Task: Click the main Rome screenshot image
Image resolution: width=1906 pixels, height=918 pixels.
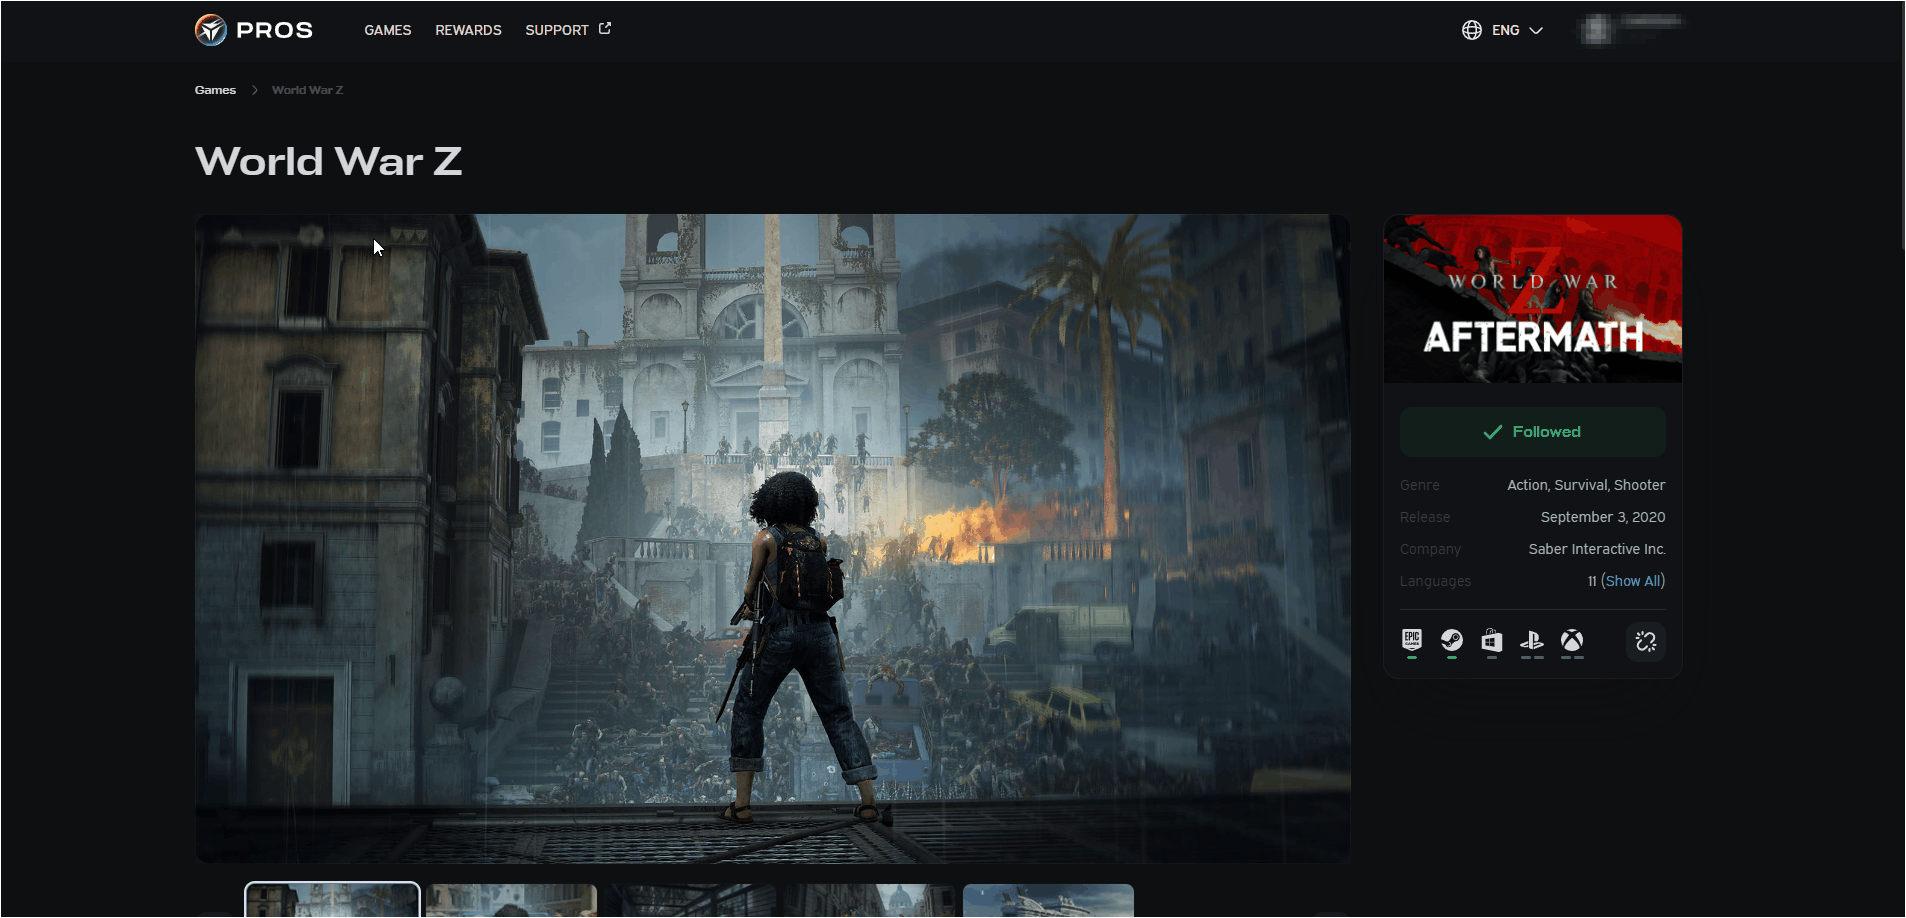Action: (x=772, y=538)
